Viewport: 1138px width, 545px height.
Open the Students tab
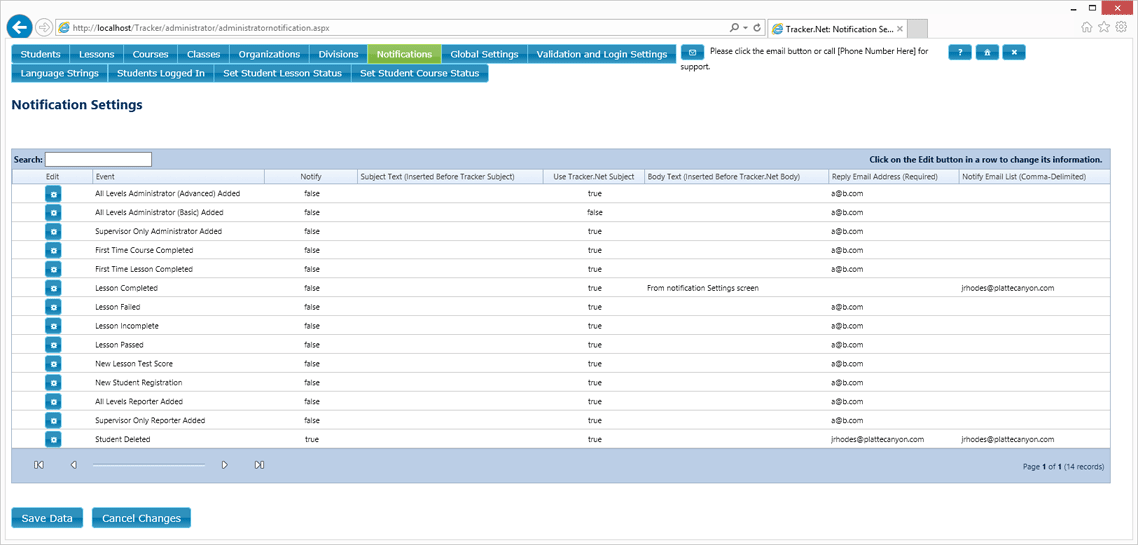(x=41, y=54)
